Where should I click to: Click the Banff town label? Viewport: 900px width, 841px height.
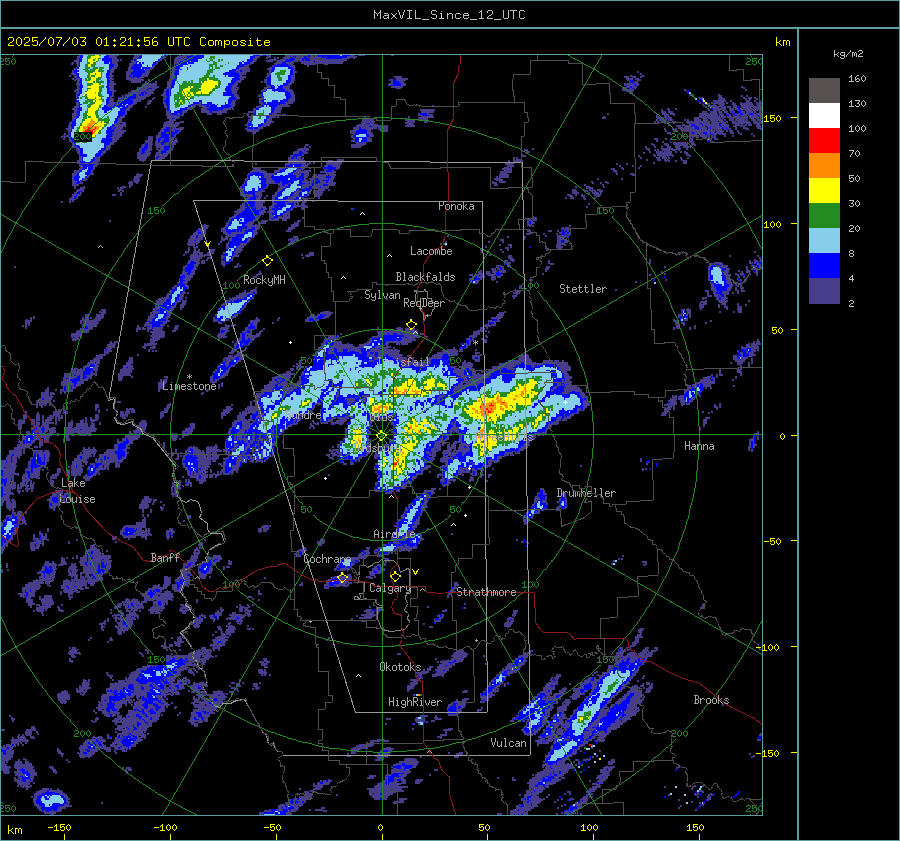tap(165, 557)
